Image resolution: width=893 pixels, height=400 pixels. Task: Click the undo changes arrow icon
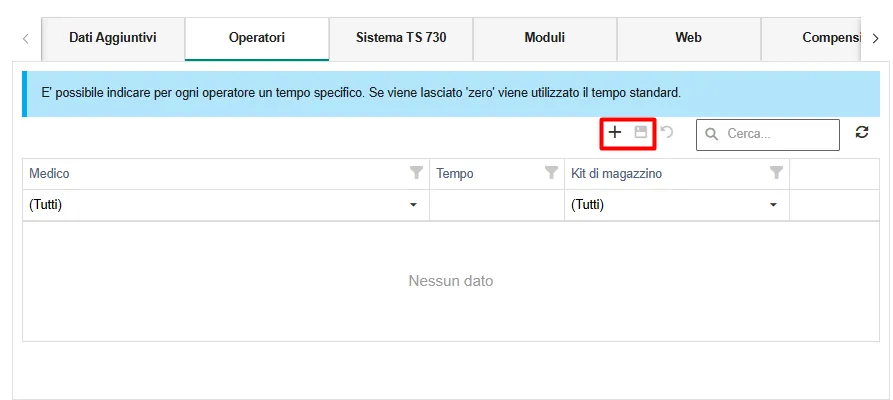[x=667, y=133]
